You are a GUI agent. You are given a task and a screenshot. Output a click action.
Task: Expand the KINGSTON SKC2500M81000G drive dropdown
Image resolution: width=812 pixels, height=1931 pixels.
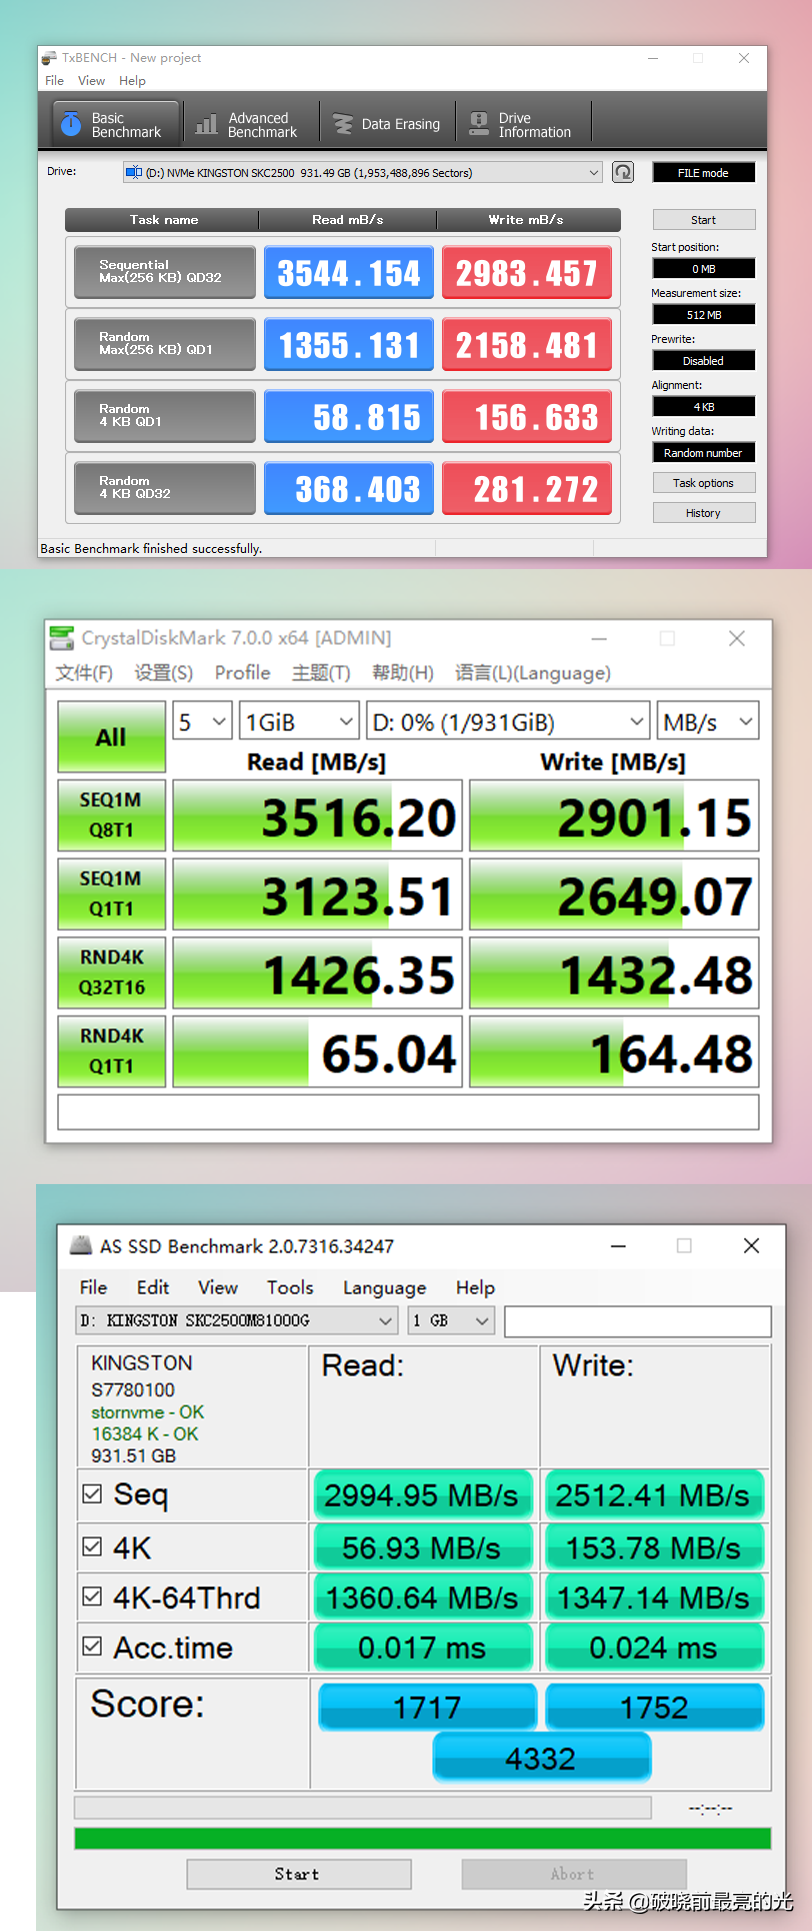coord(386,1321)
